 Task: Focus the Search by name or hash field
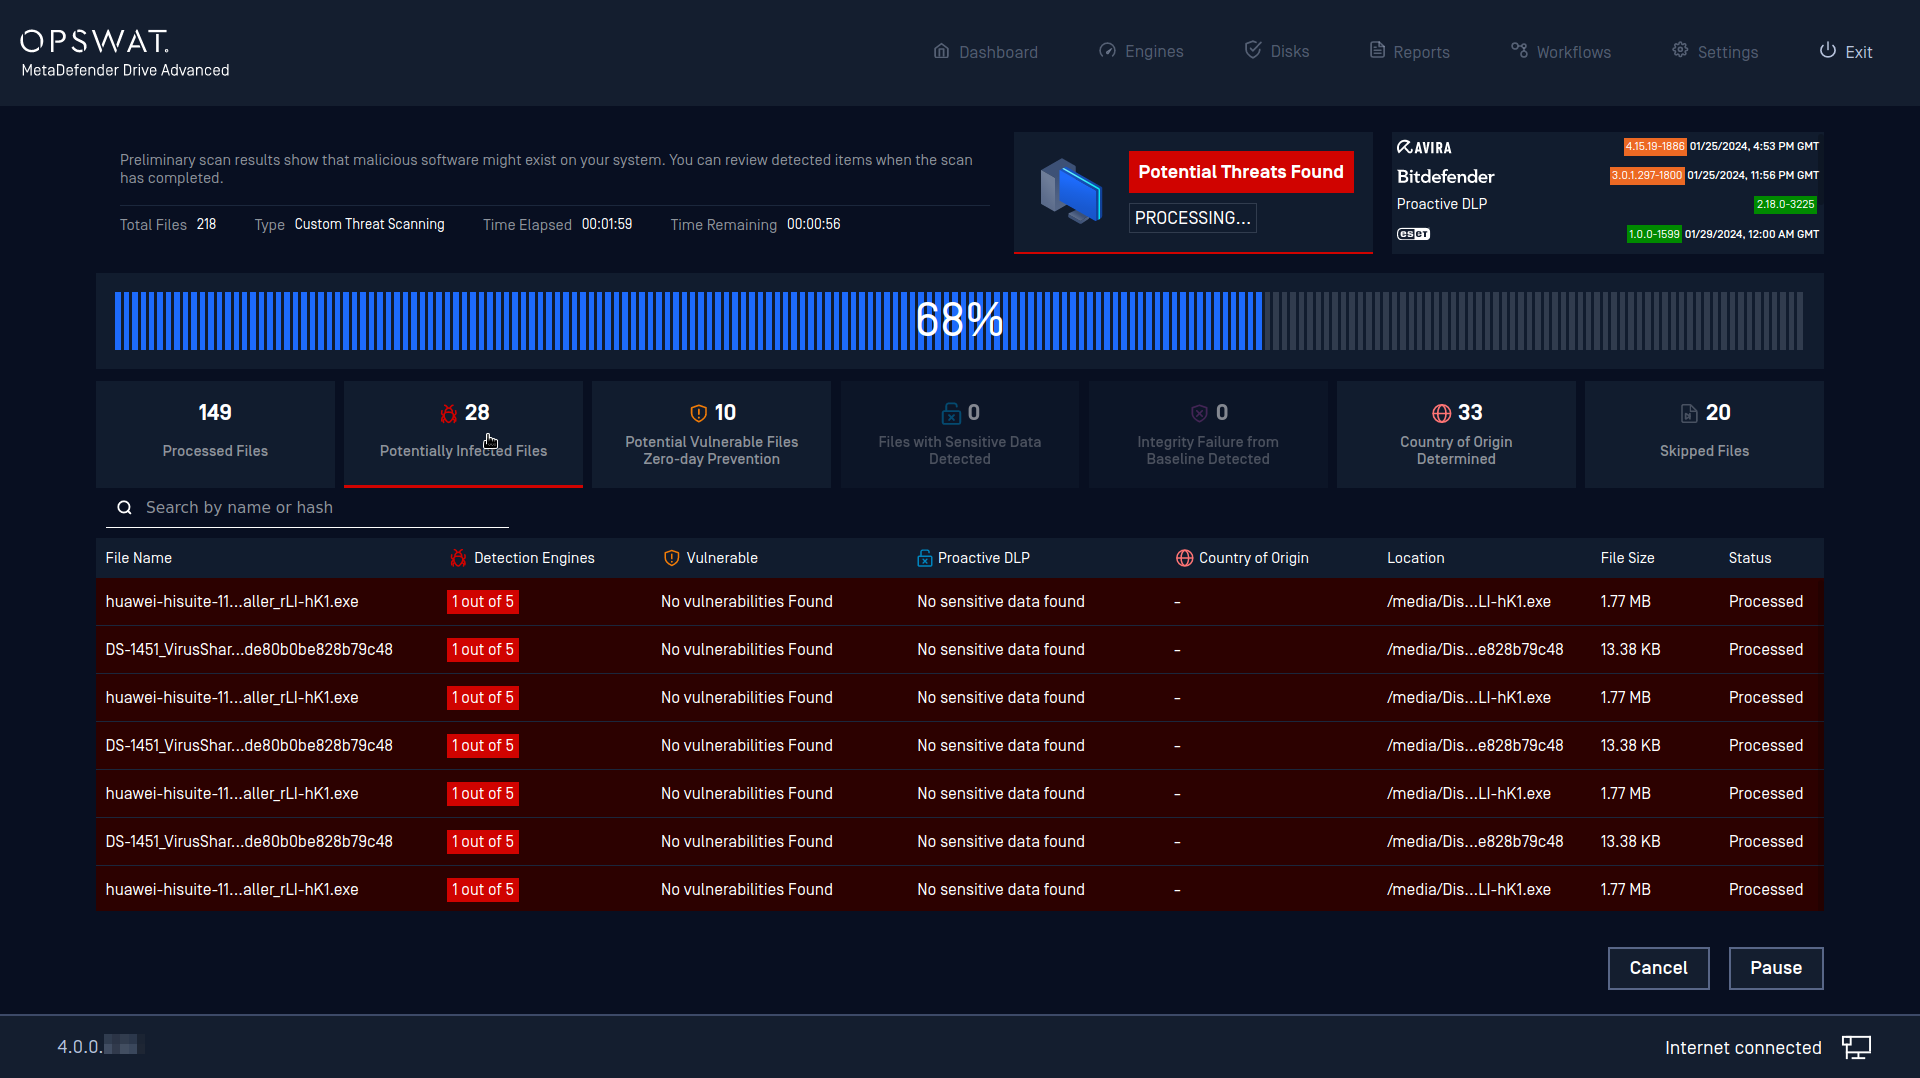307,508
